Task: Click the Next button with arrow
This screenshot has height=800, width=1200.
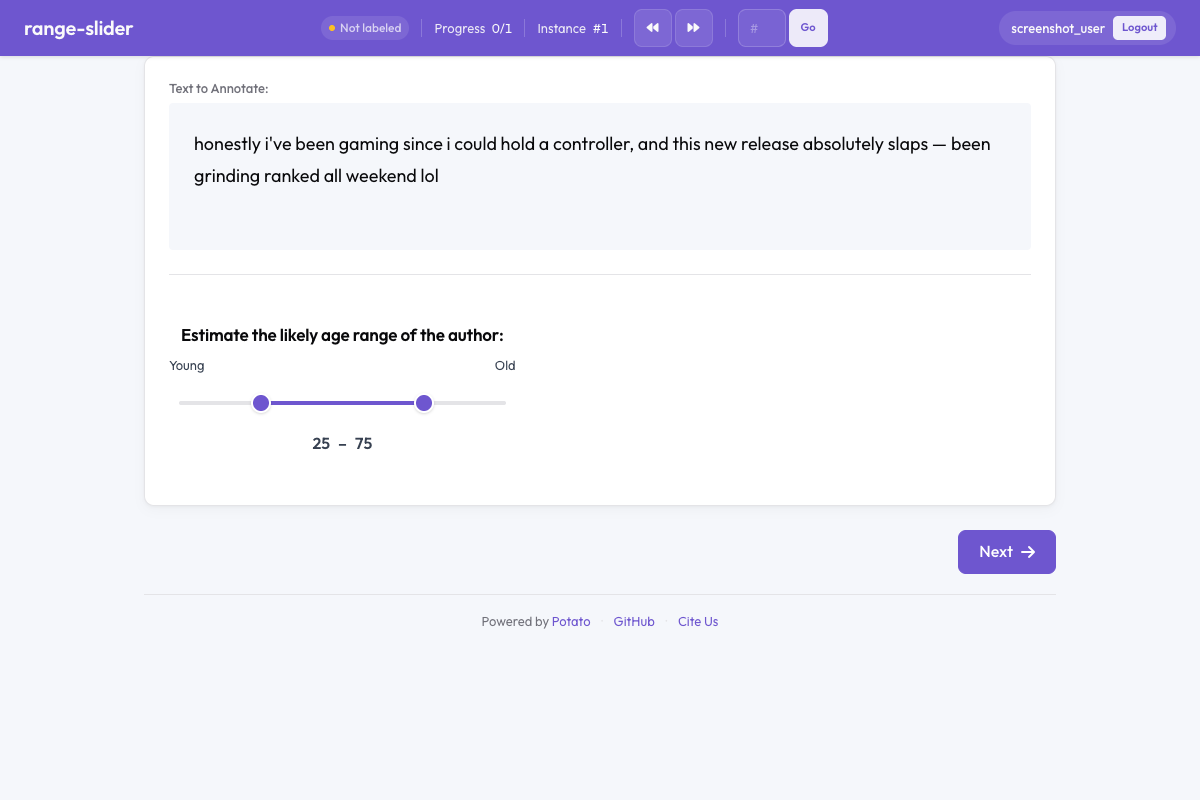Action: pos(1007,552)
